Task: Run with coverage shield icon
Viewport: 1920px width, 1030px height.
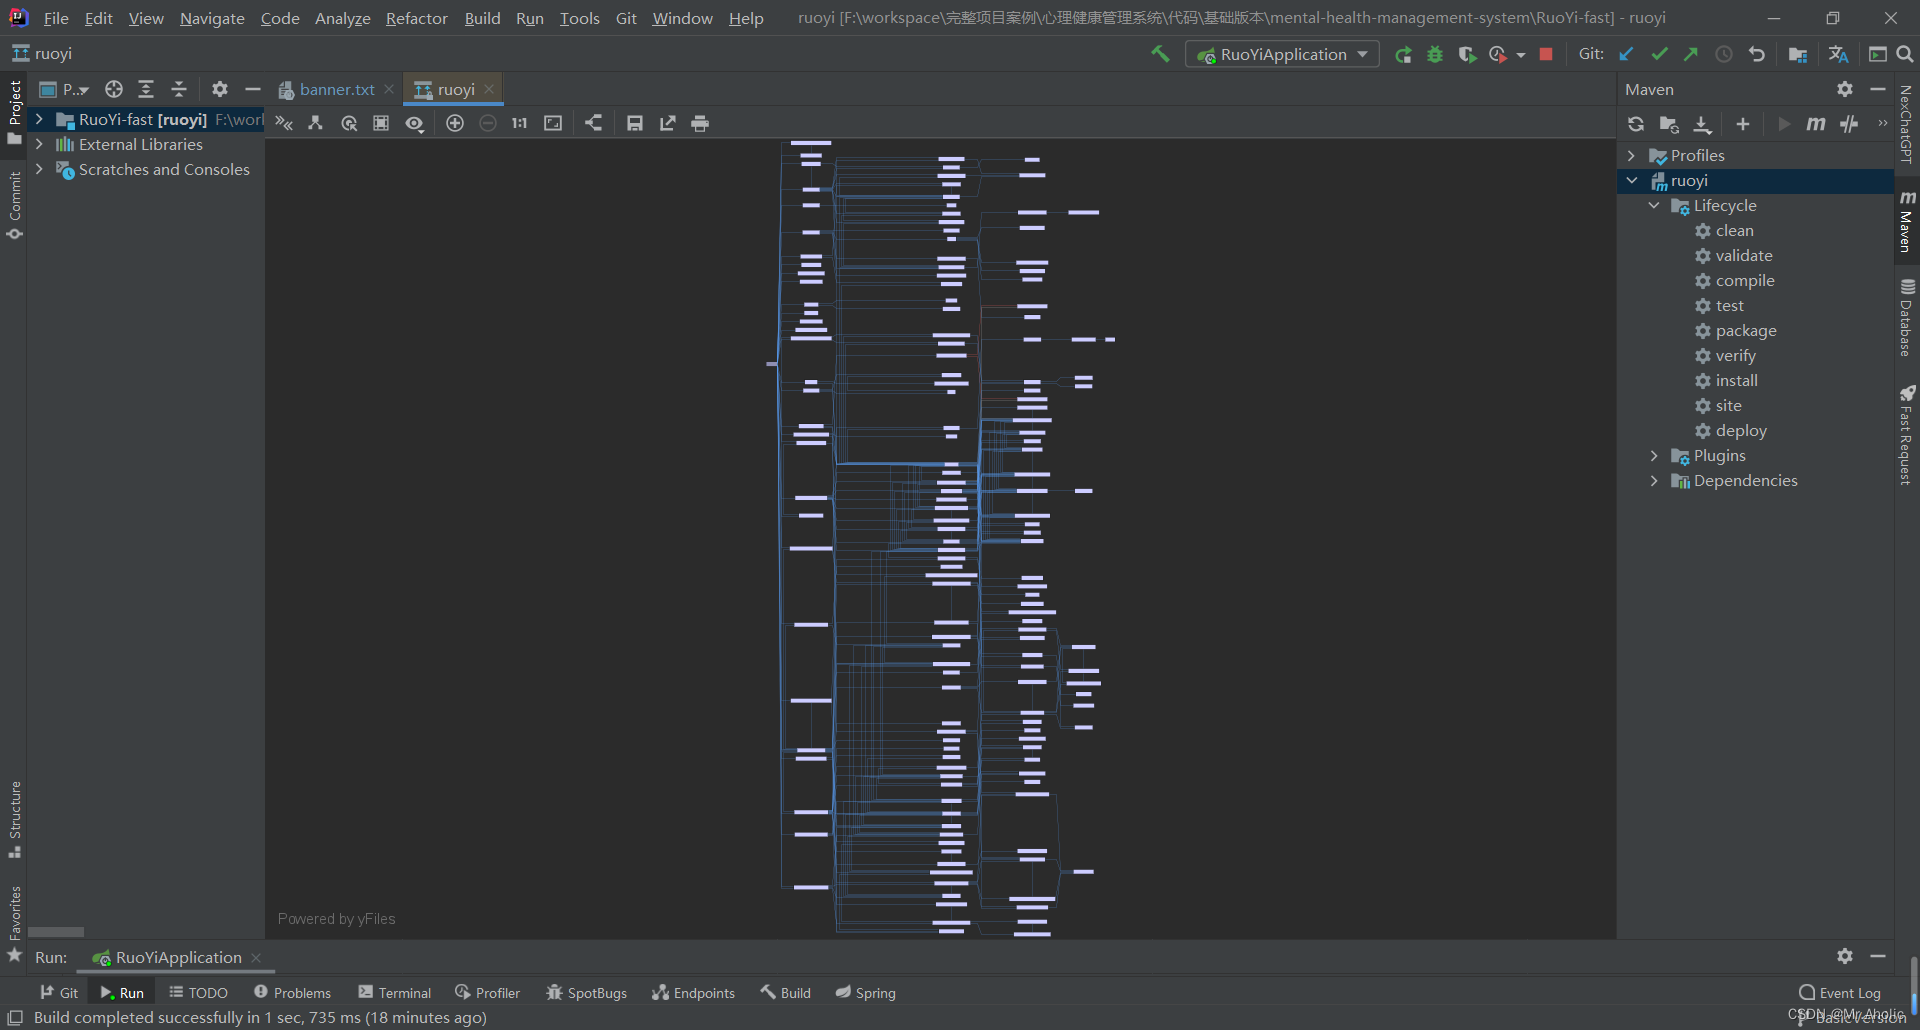Action: click(x=1467, y=55)
